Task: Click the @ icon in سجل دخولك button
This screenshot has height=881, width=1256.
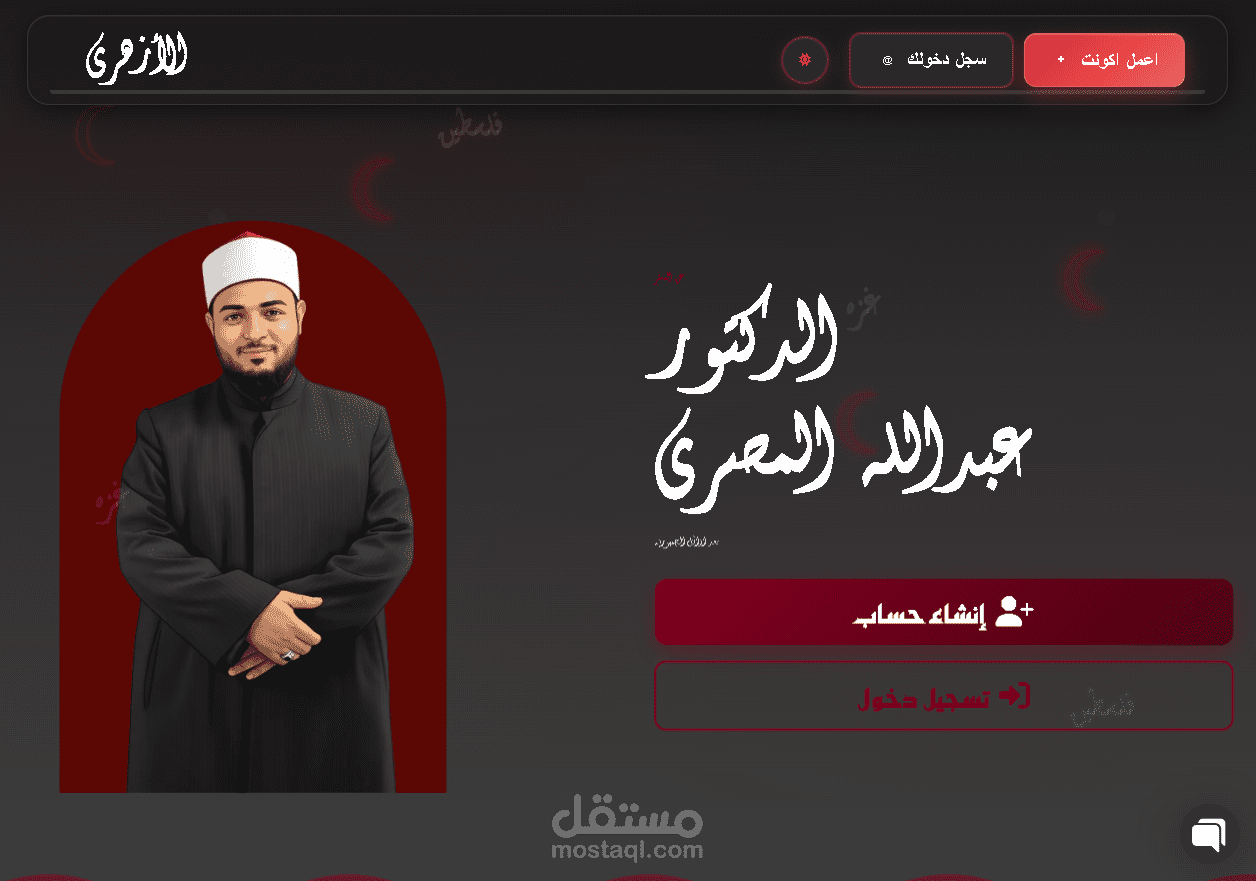Action: coord(887,61)
